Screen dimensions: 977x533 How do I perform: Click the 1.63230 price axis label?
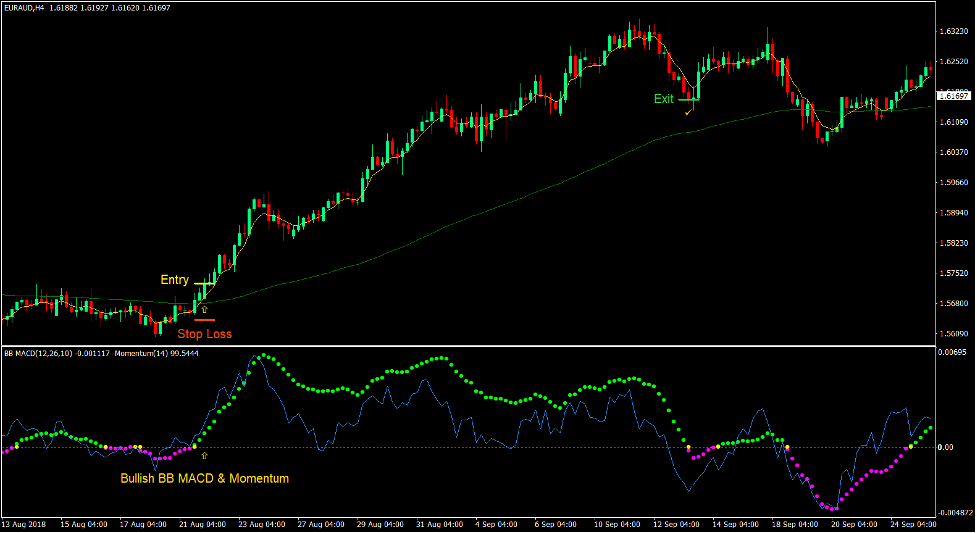point(955,32)
